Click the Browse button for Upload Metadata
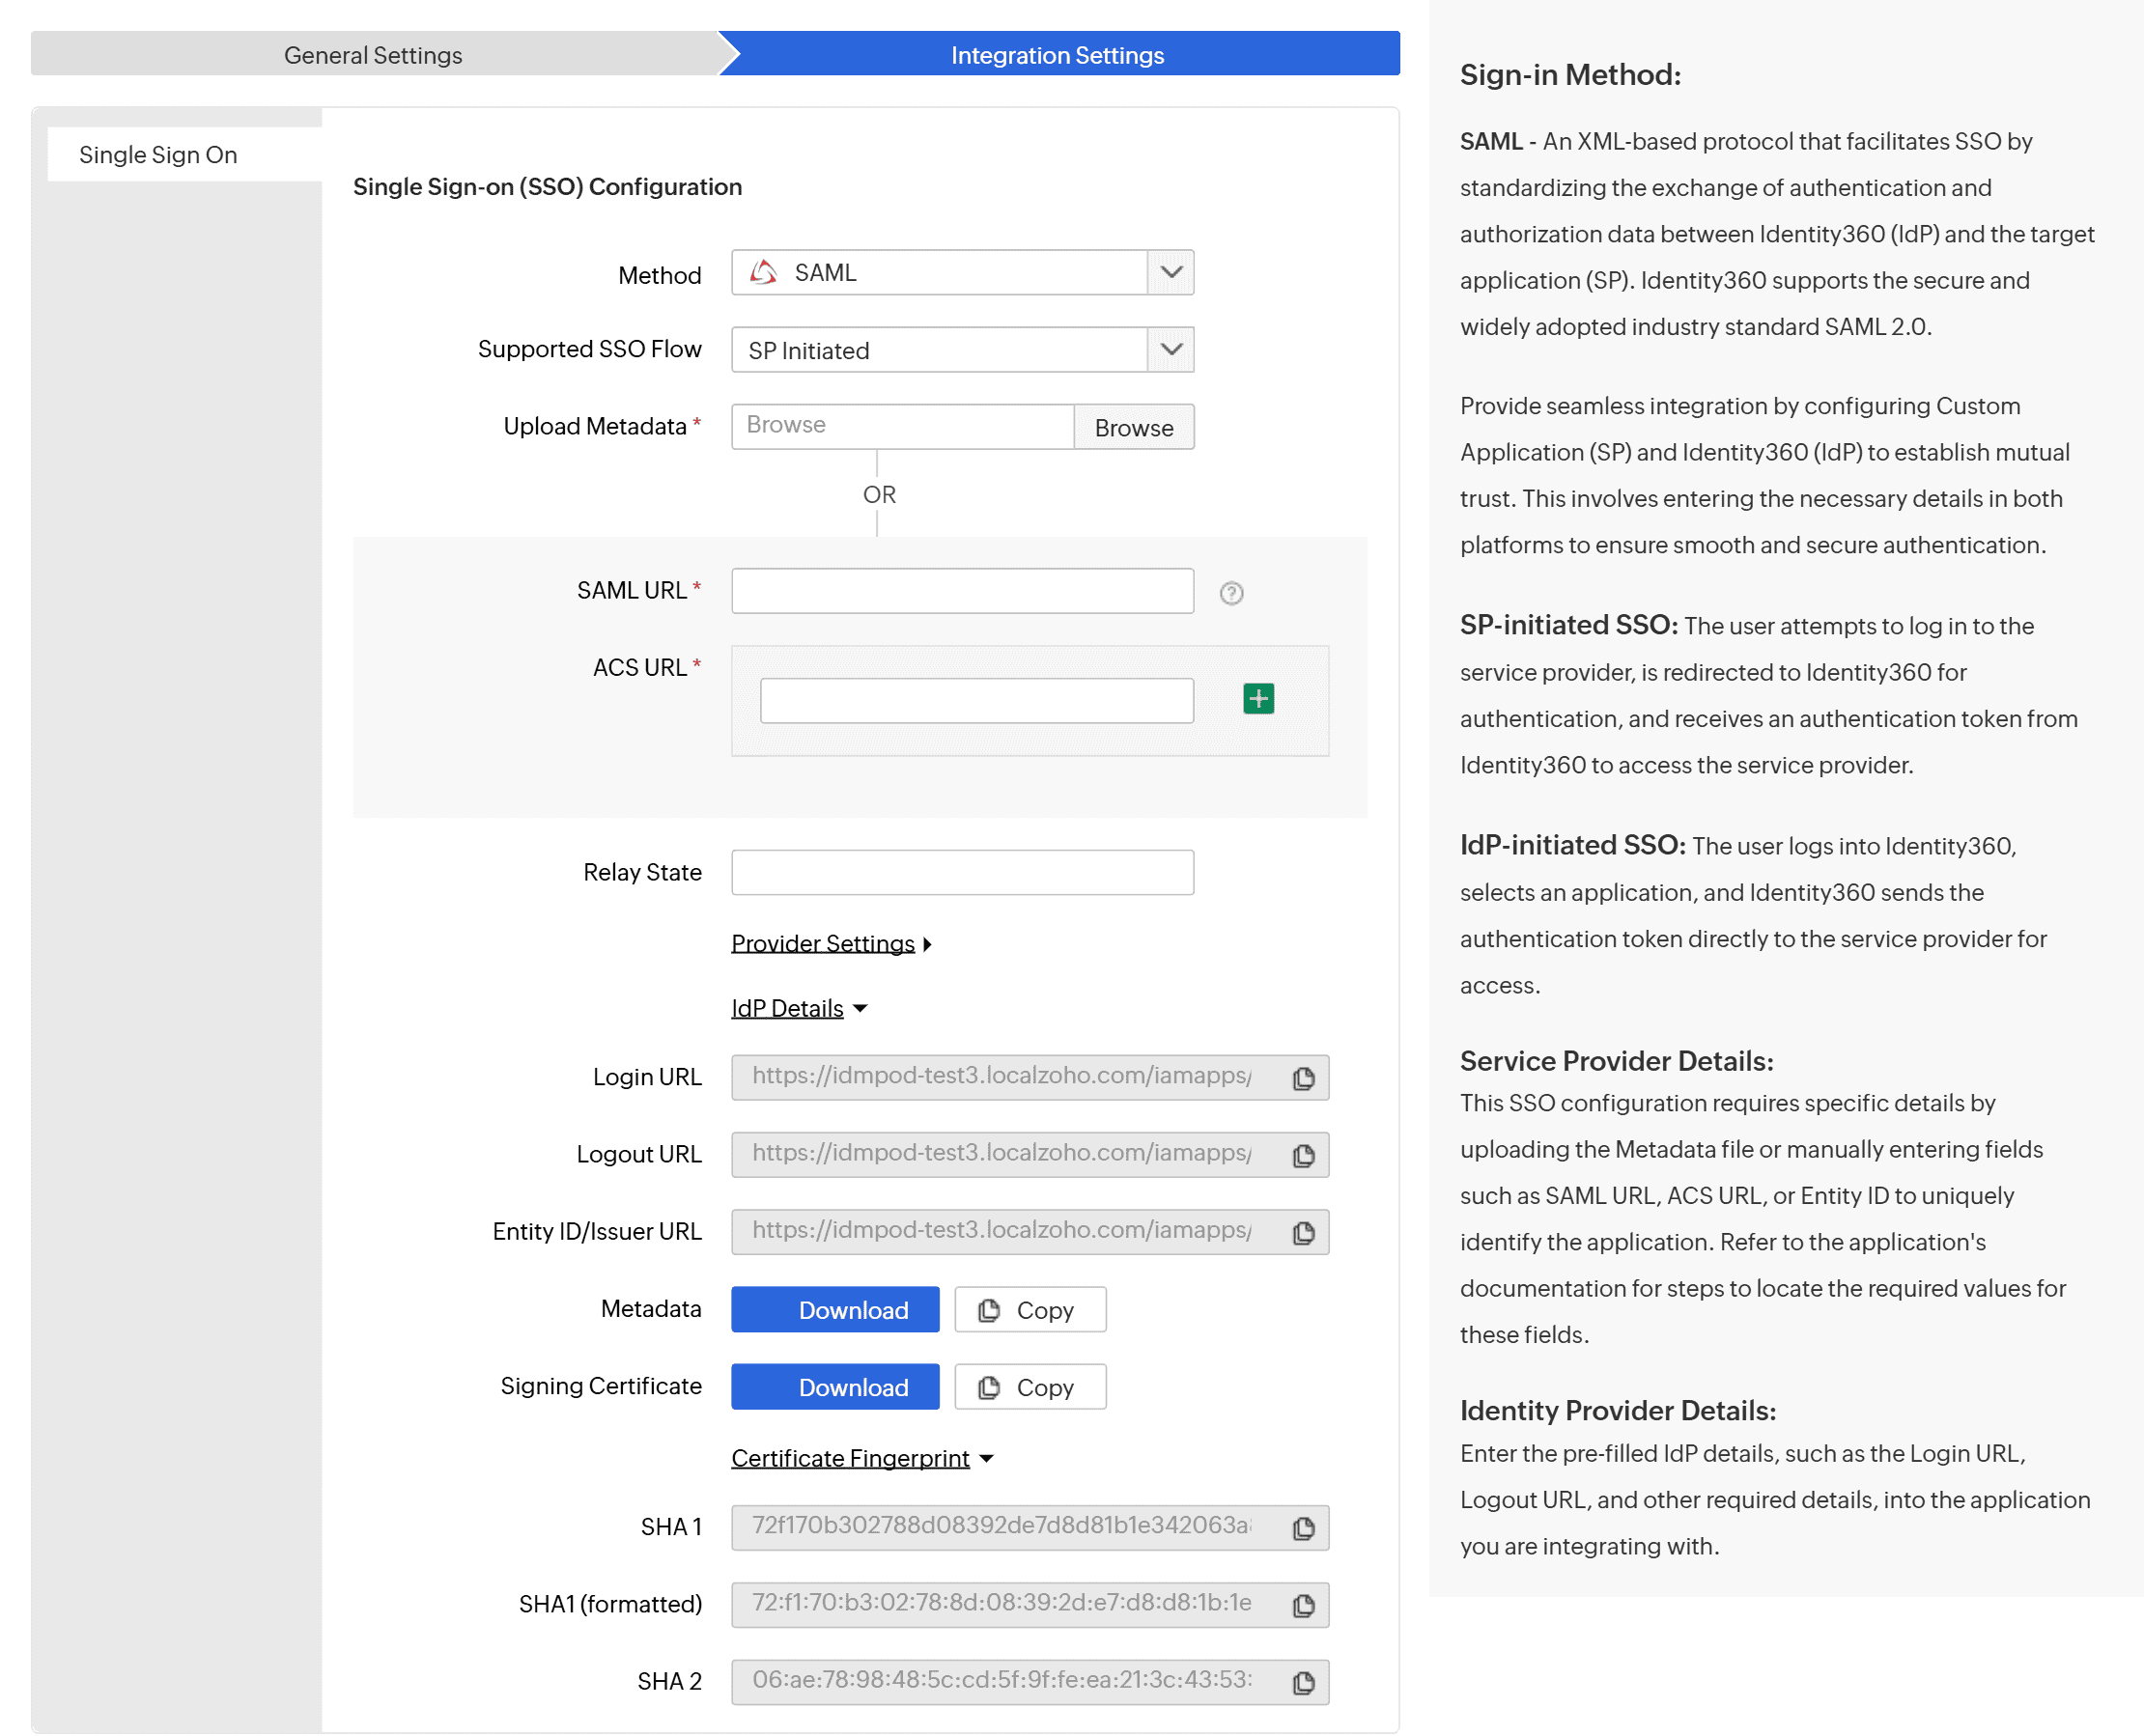This screenshot has height=1736, width=2144. [1133, 427]
